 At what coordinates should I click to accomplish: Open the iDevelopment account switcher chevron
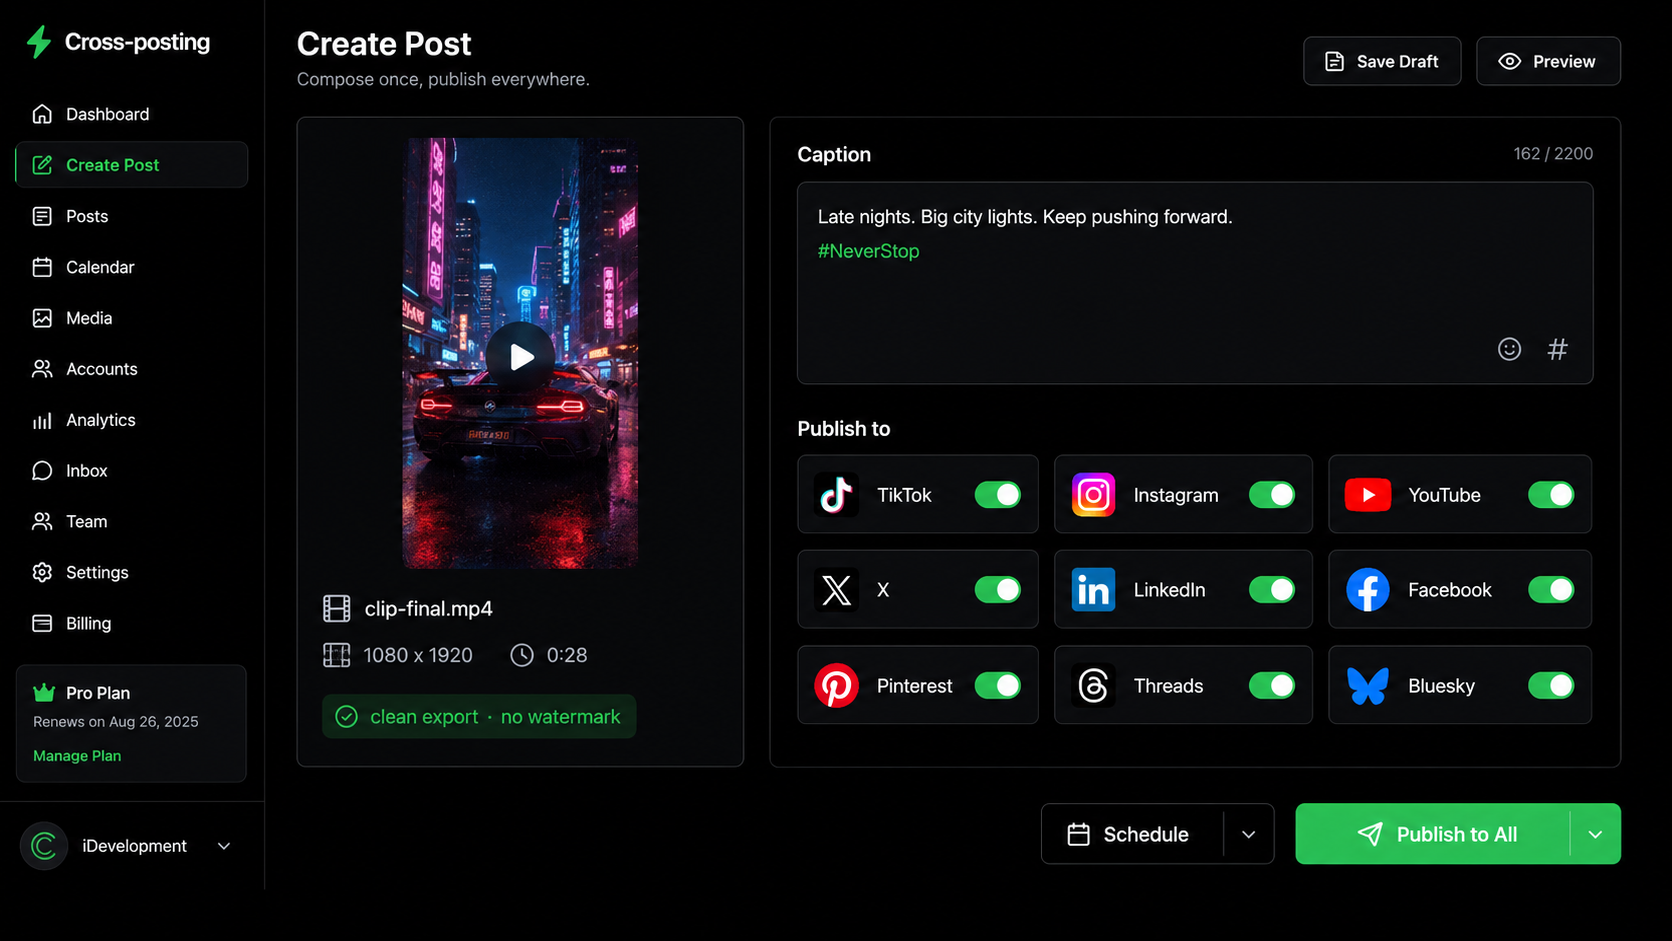(x=224, y=846)
